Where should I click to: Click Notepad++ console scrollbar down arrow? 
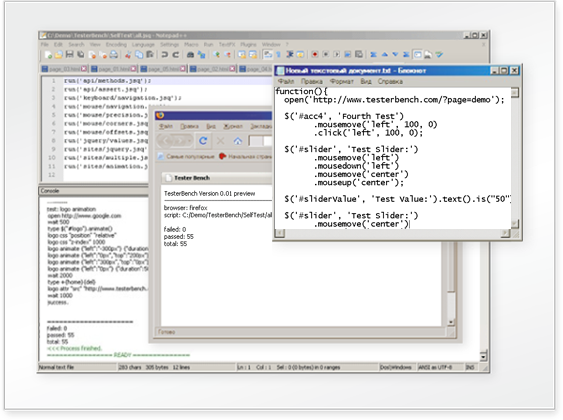click(x=483, y=356)
